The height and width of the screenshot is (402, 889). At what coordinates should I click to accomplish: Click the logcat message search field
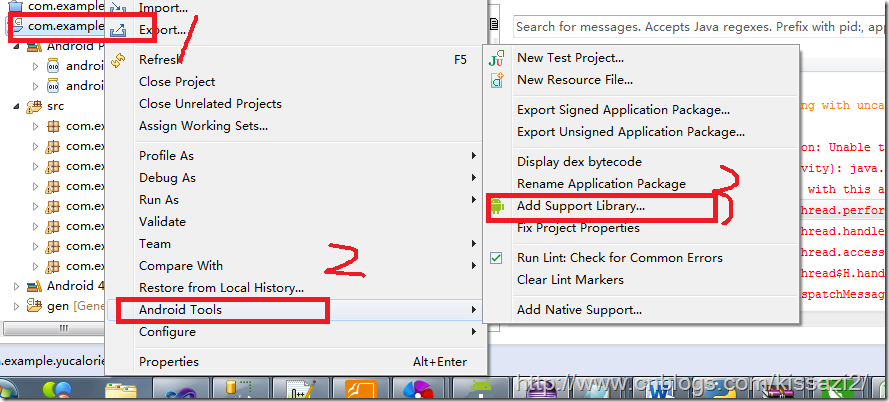pyautogui.click(x=700, y=27)
